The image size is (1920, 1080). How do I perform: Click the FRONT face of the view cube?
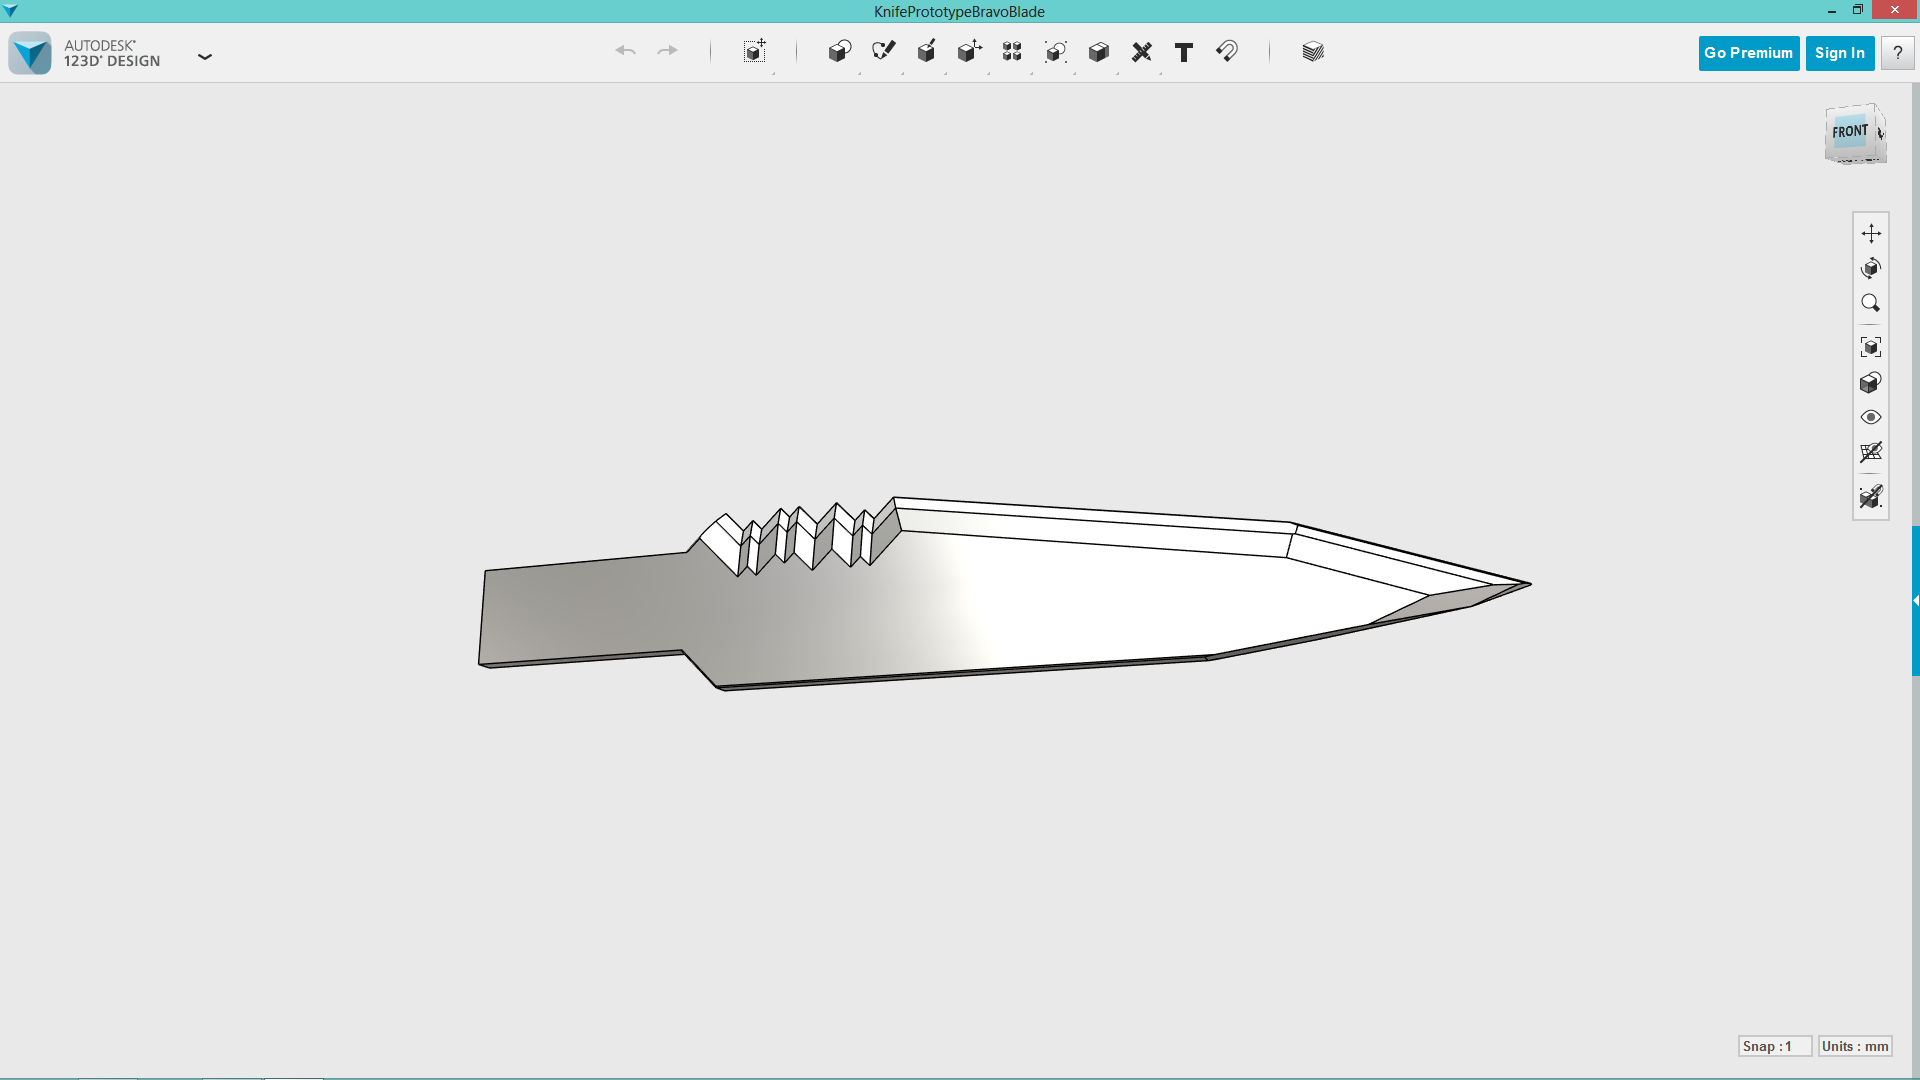[x=1850, y=131]
